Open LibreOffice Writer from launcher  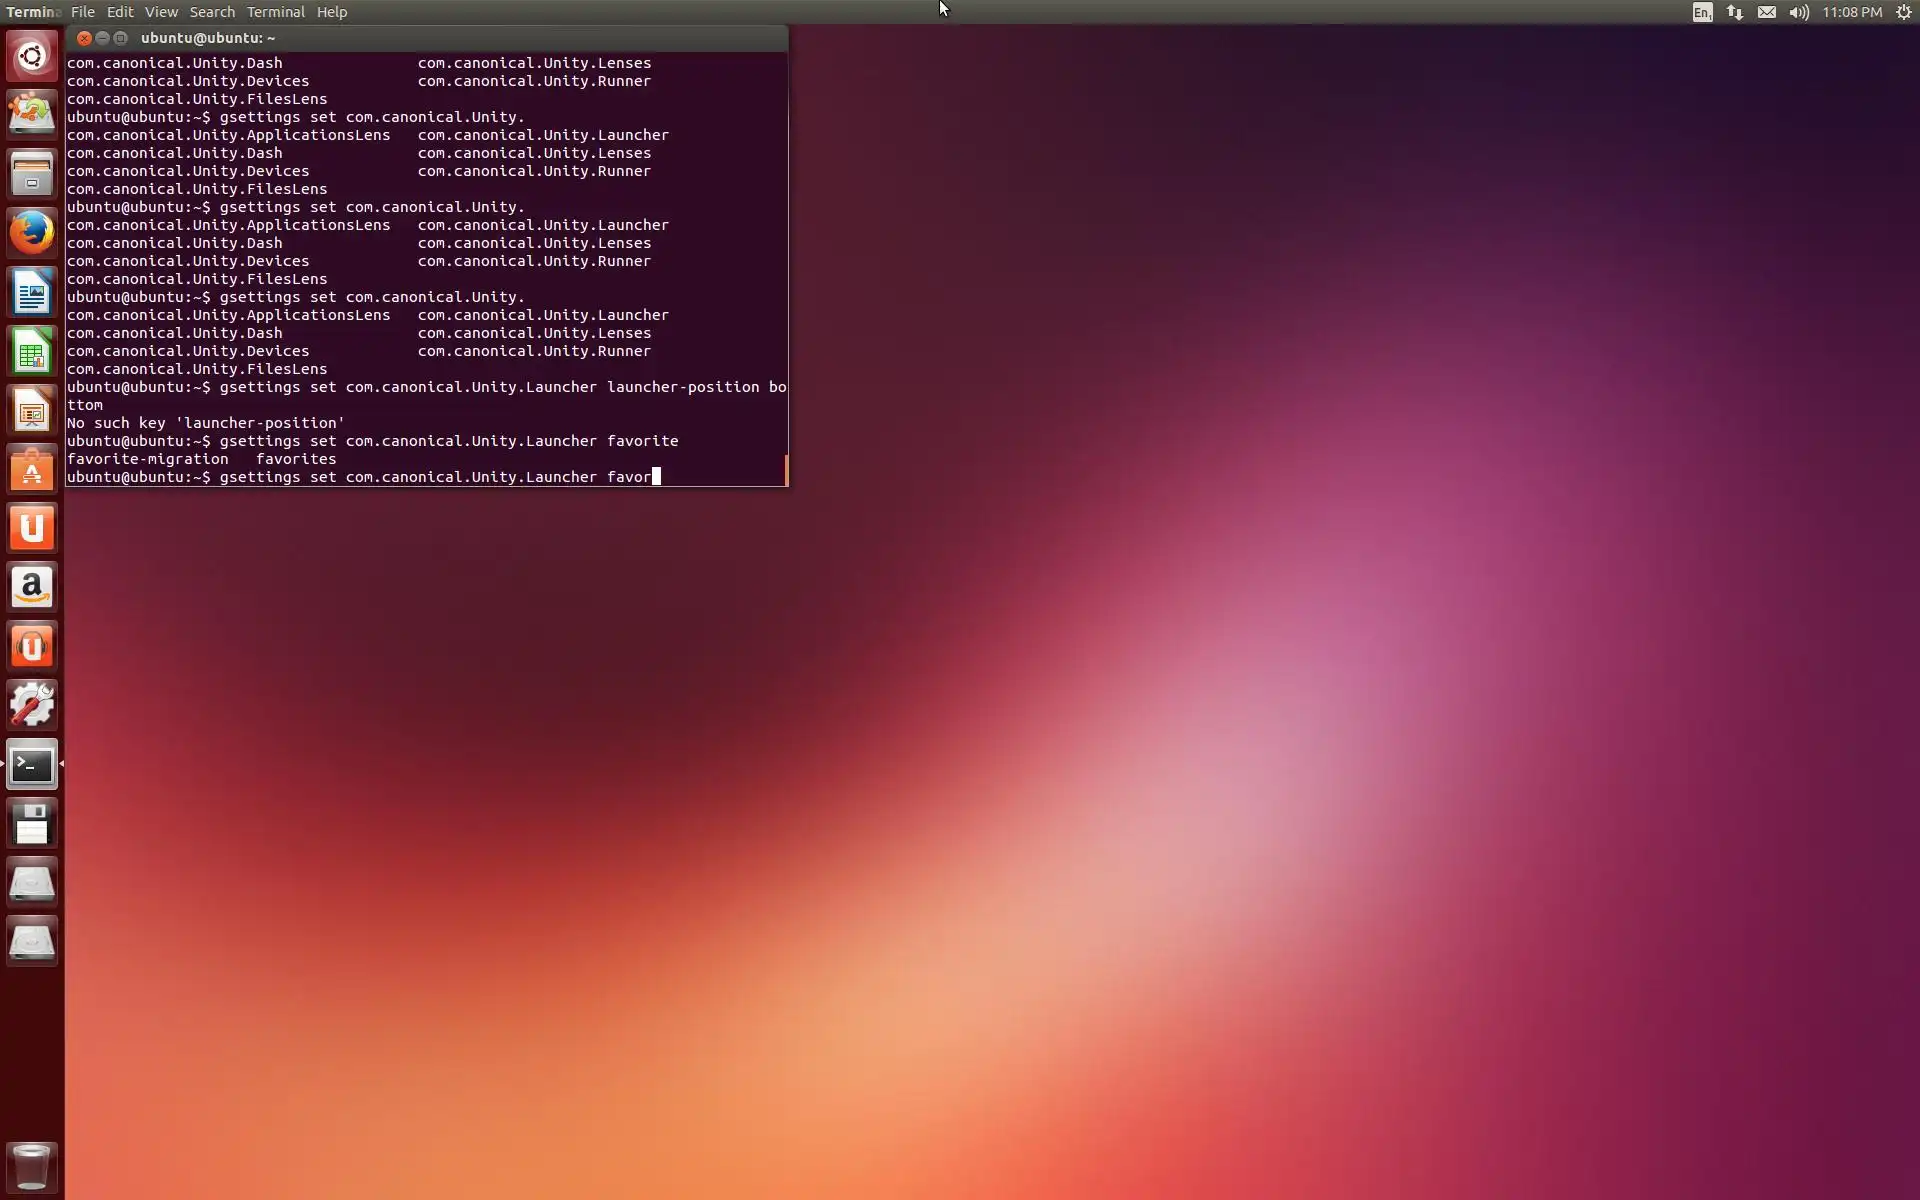click(32, 293)
